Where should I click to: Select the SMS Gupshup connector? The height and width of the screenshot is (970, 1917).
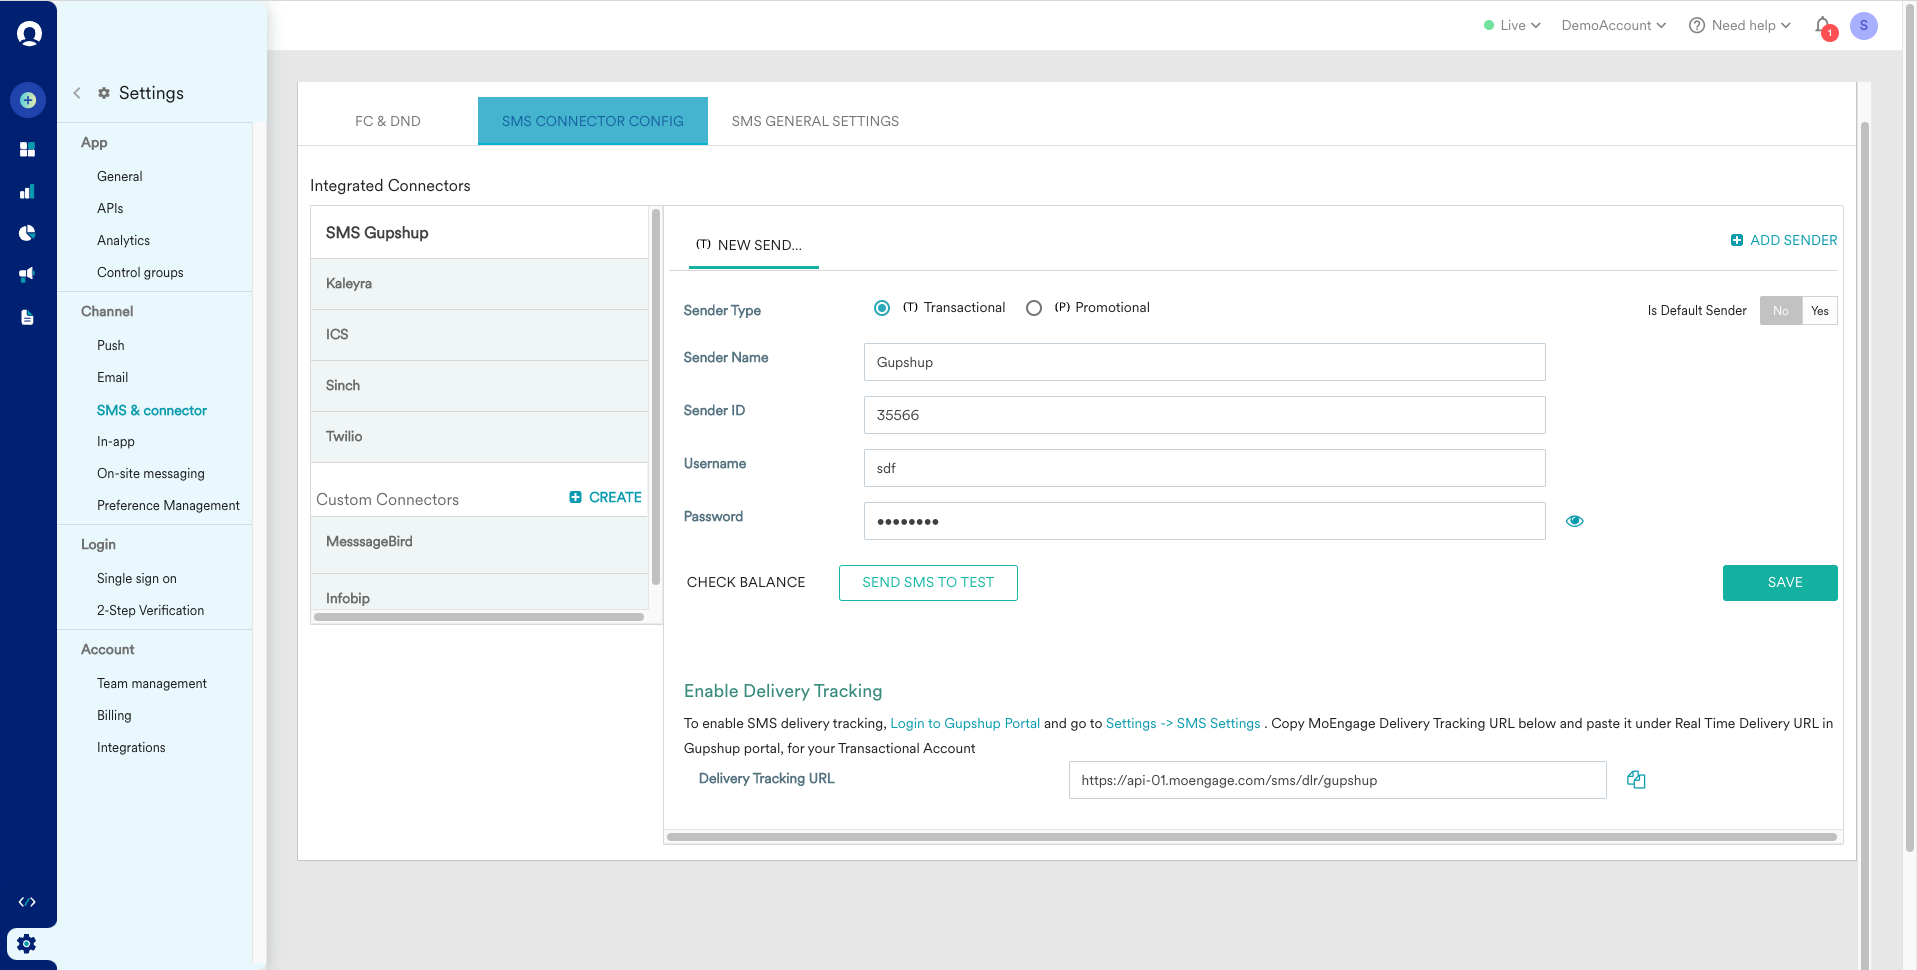click(480, 233)
